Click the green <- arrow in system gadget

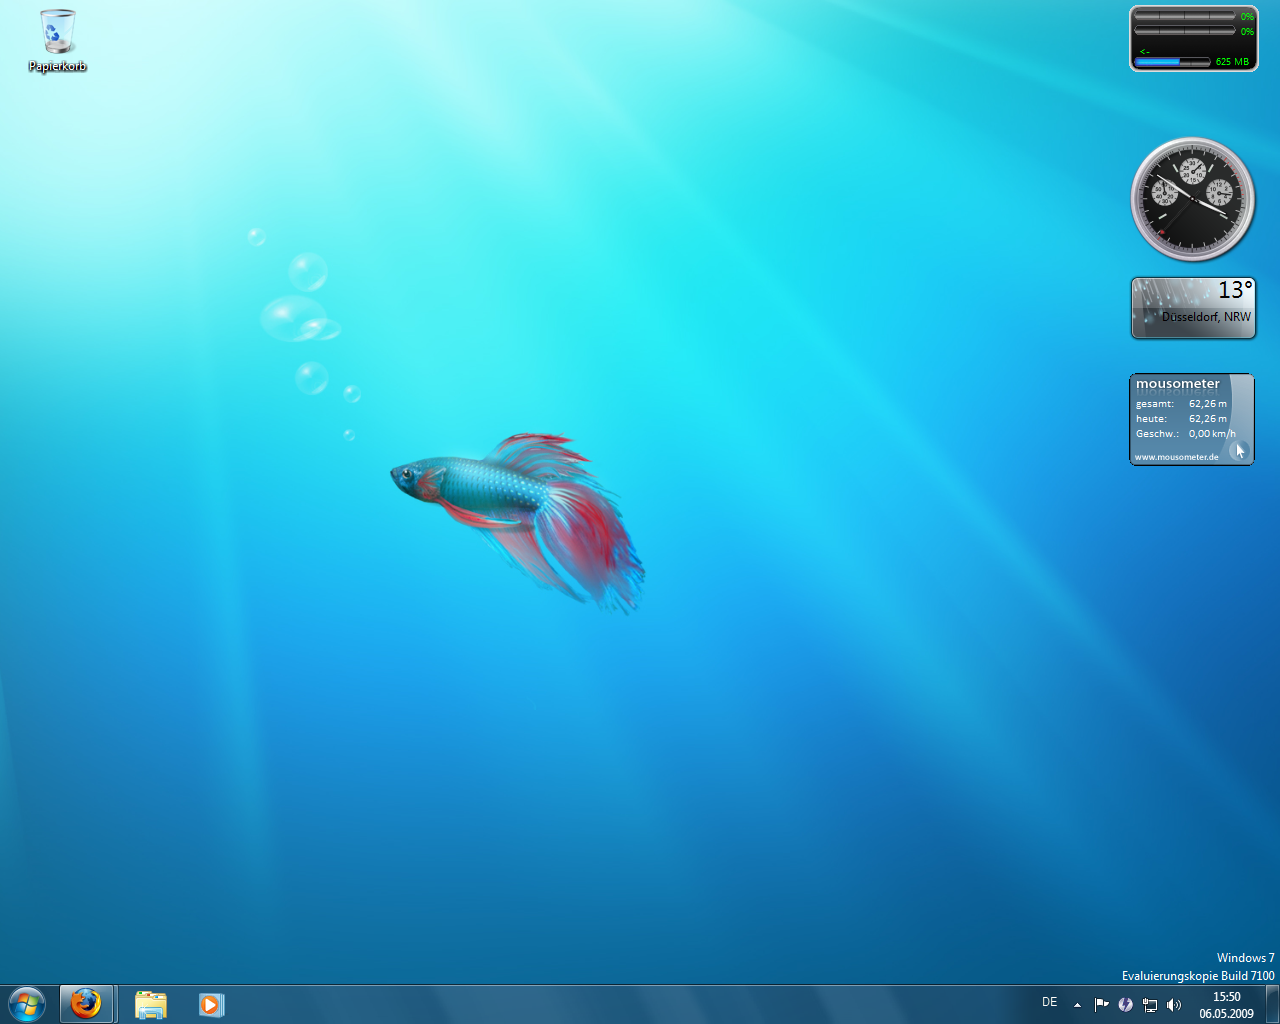click(1145, 51)
